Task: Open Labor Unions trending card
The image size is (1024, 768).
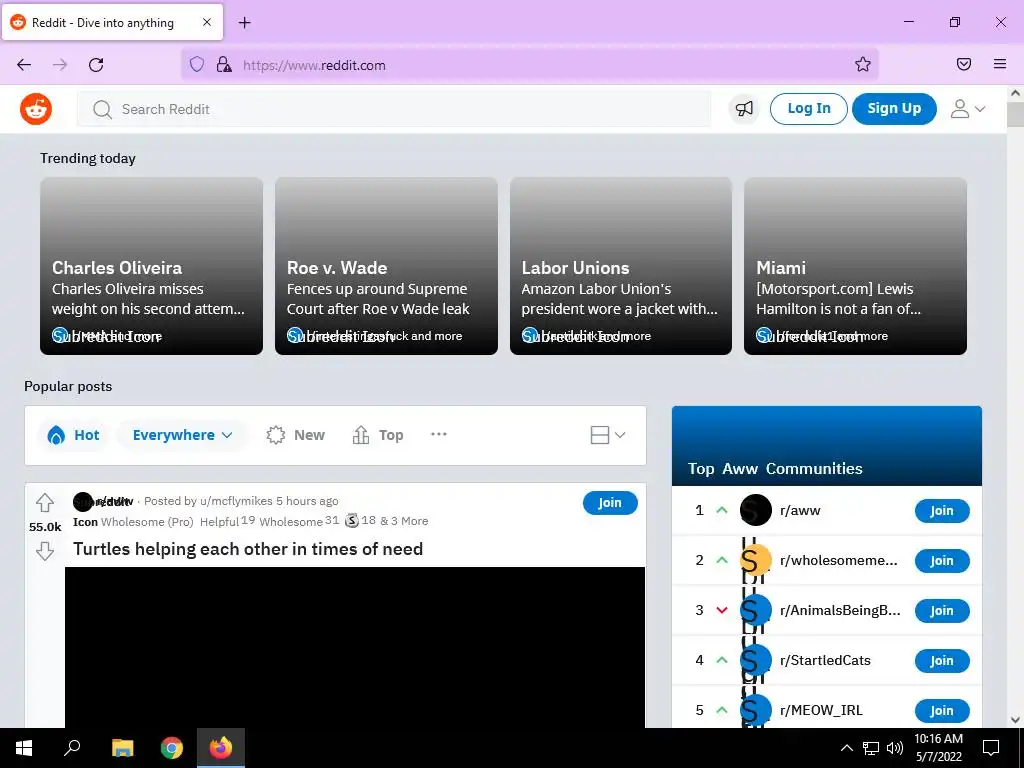Action: 620,266
